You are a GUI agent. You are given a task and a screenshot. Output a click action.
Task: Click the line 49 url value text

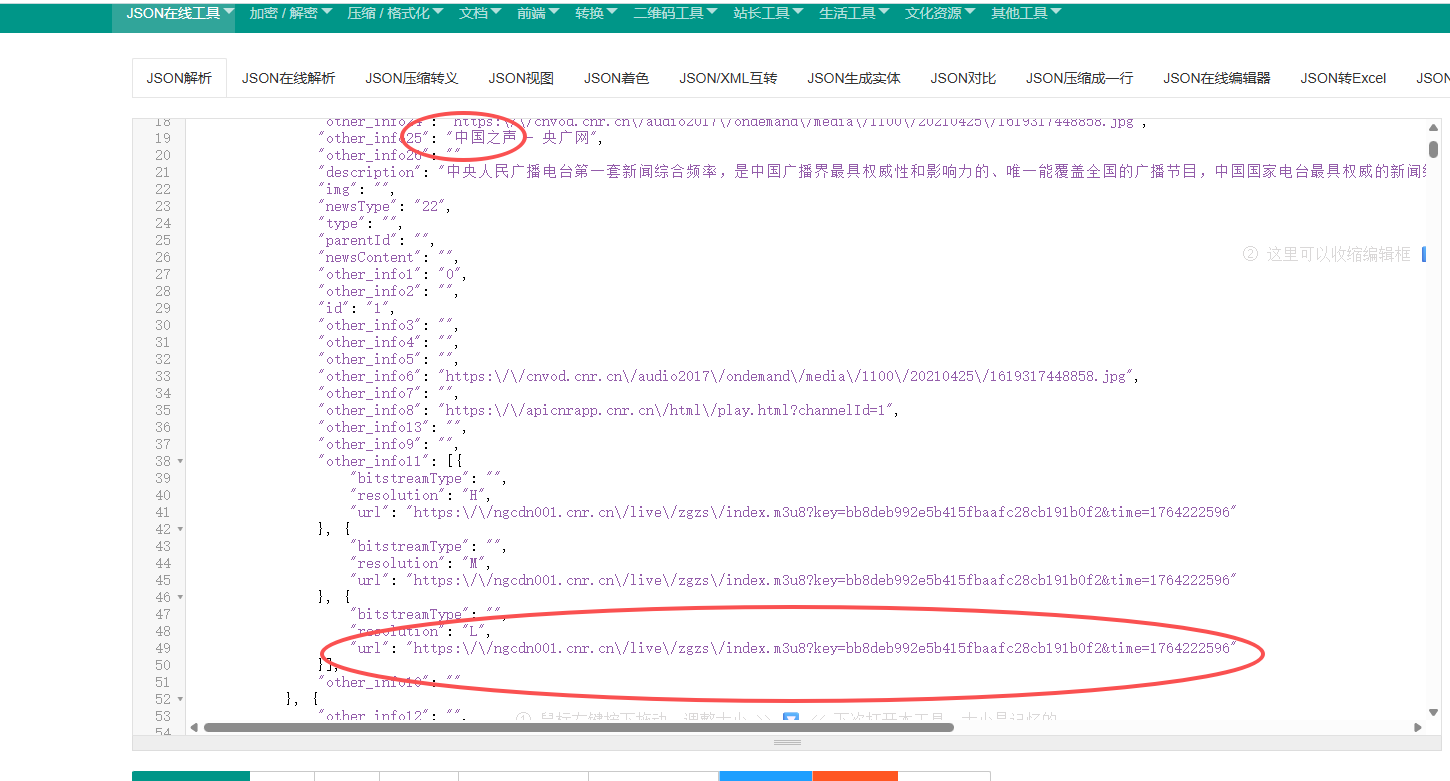click(820, 648)
